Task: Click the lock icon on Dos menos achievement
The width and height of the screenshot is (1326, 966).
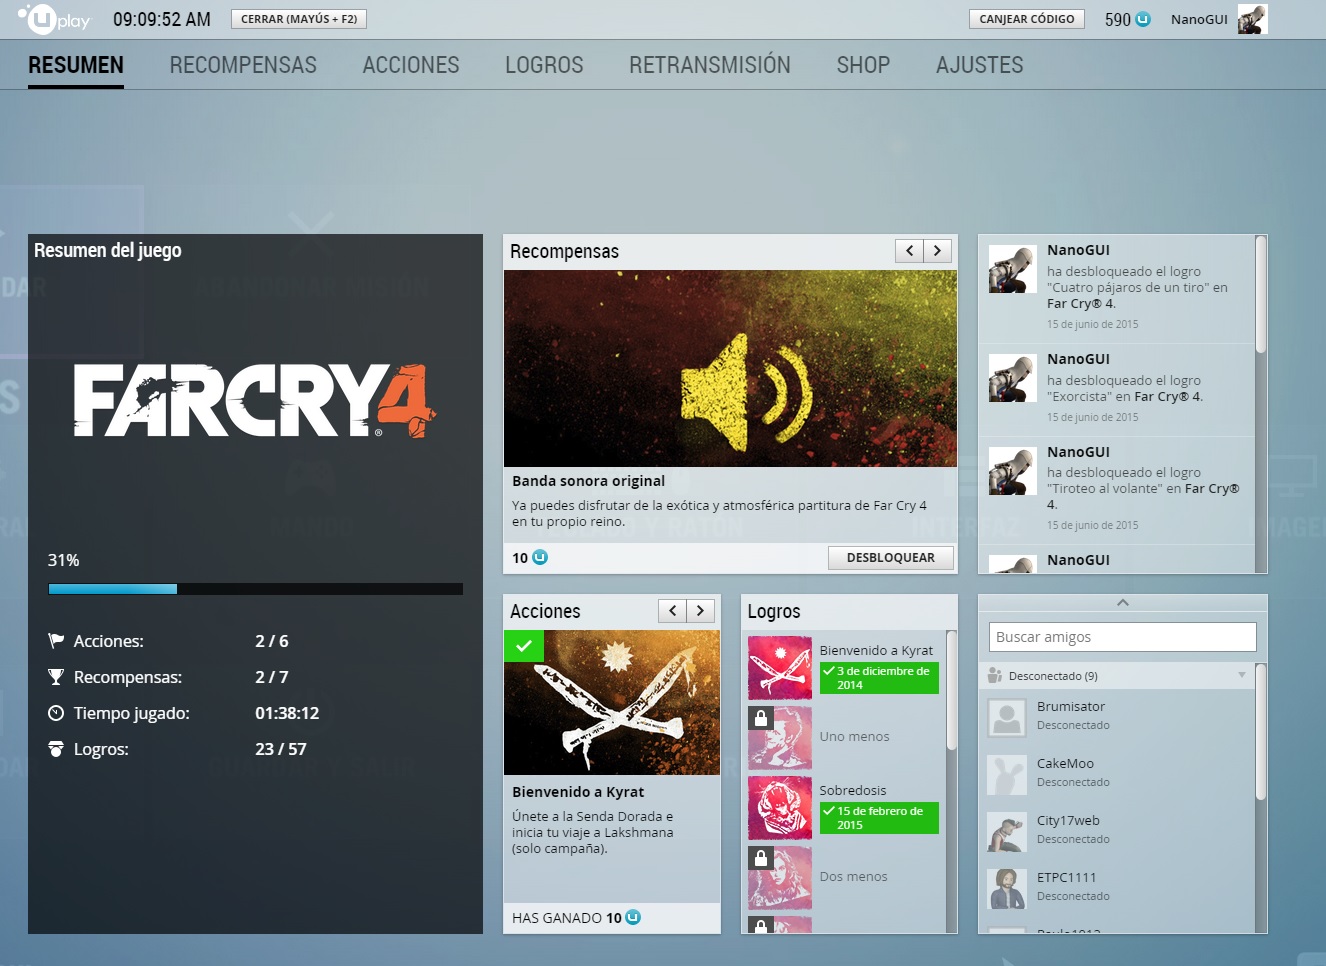Action: click(x=760, y=857)
